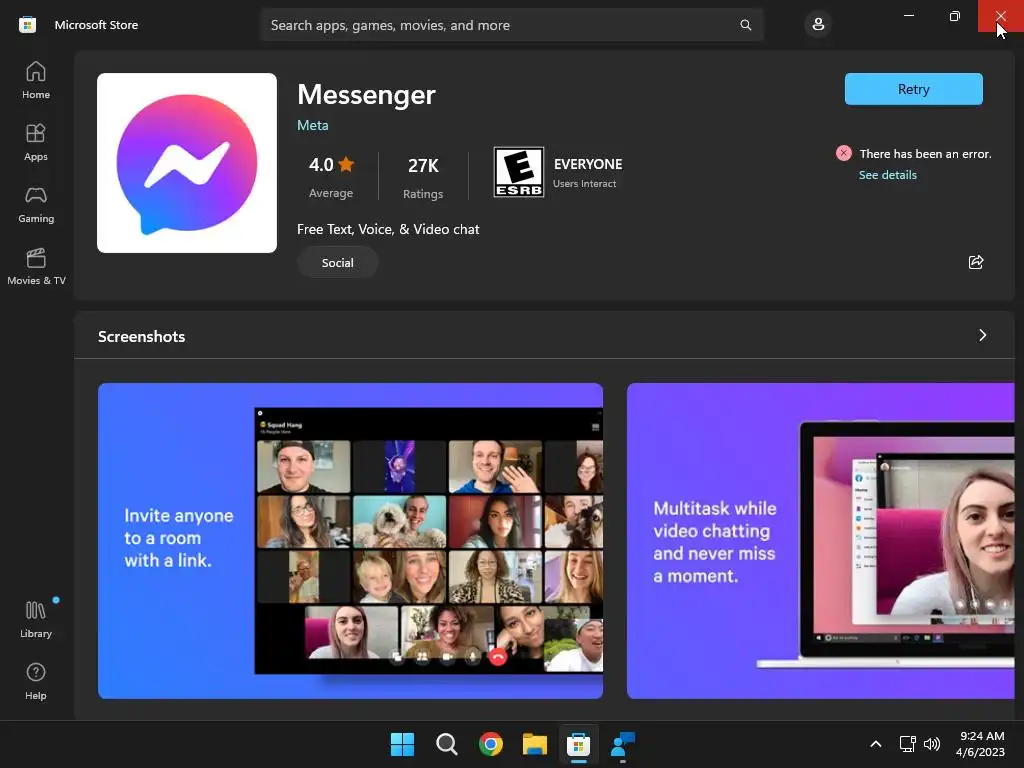Open Movies & TV section in sidebar
Image resolution: width=1024 pixels, height=768 pixels.
36,266
